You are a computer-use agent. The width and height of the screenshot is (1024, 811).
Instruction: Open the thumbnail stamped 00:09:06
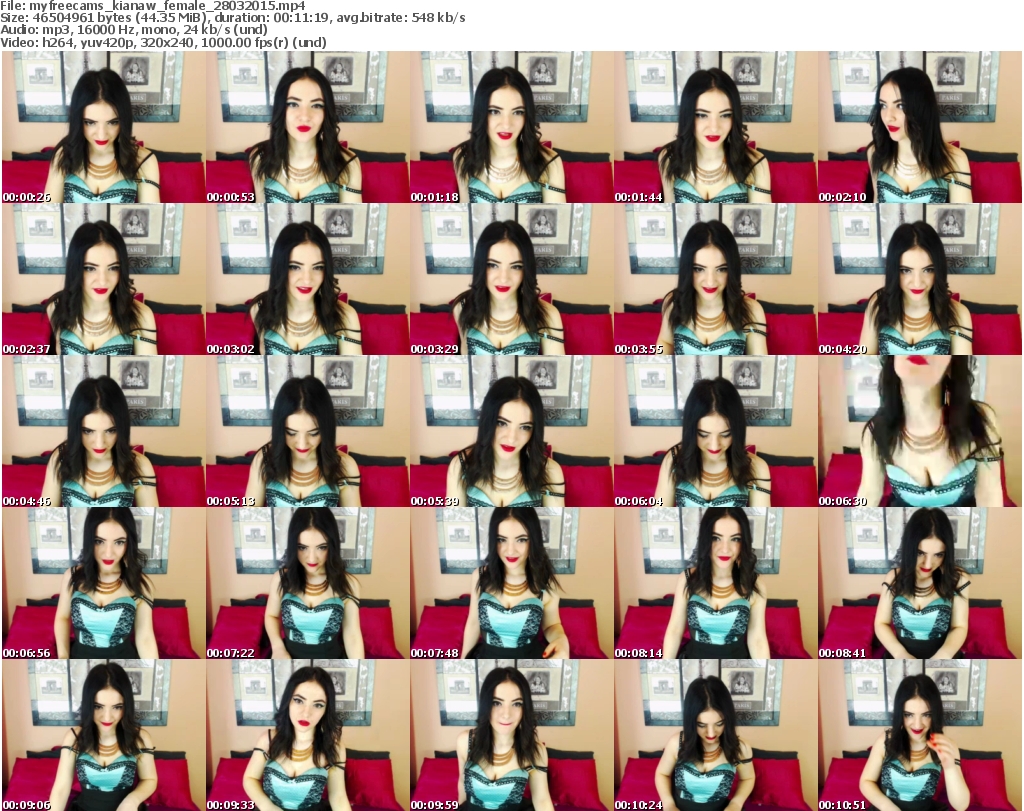point(104,735)
